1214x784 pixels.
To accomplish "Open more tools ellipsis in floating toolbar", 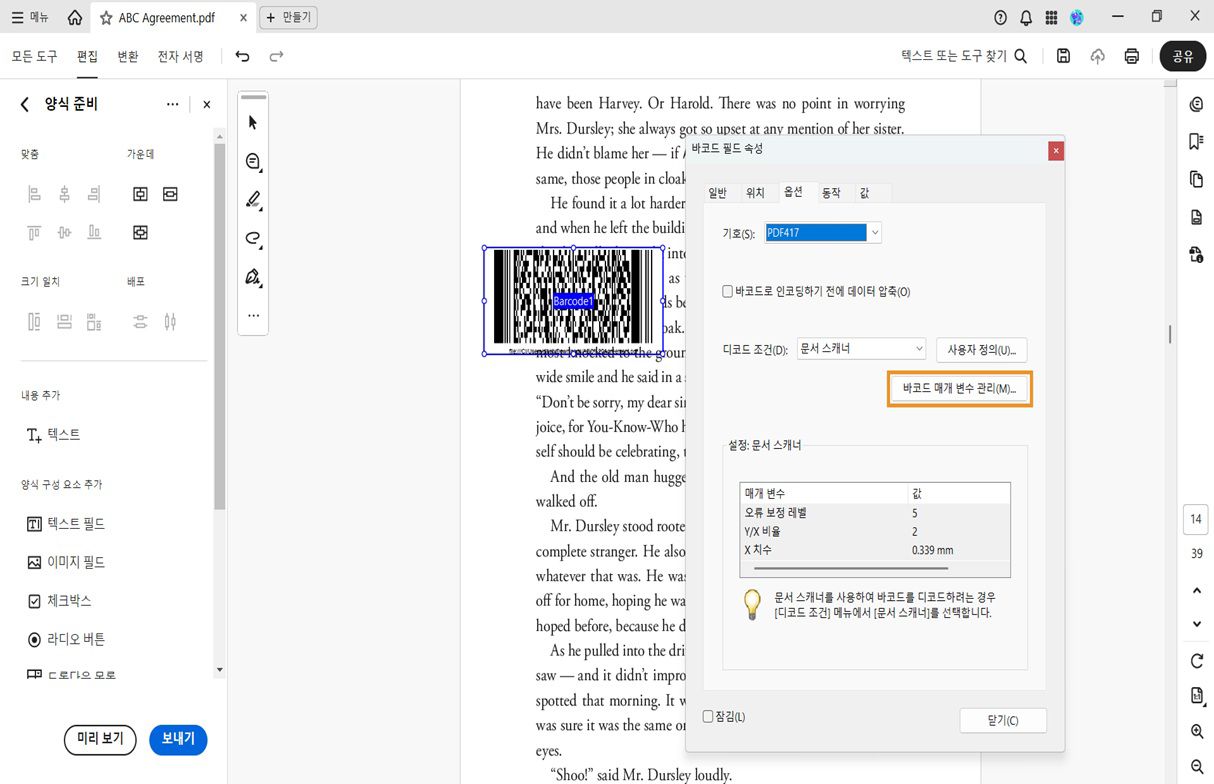I will (x=253, y=315).
